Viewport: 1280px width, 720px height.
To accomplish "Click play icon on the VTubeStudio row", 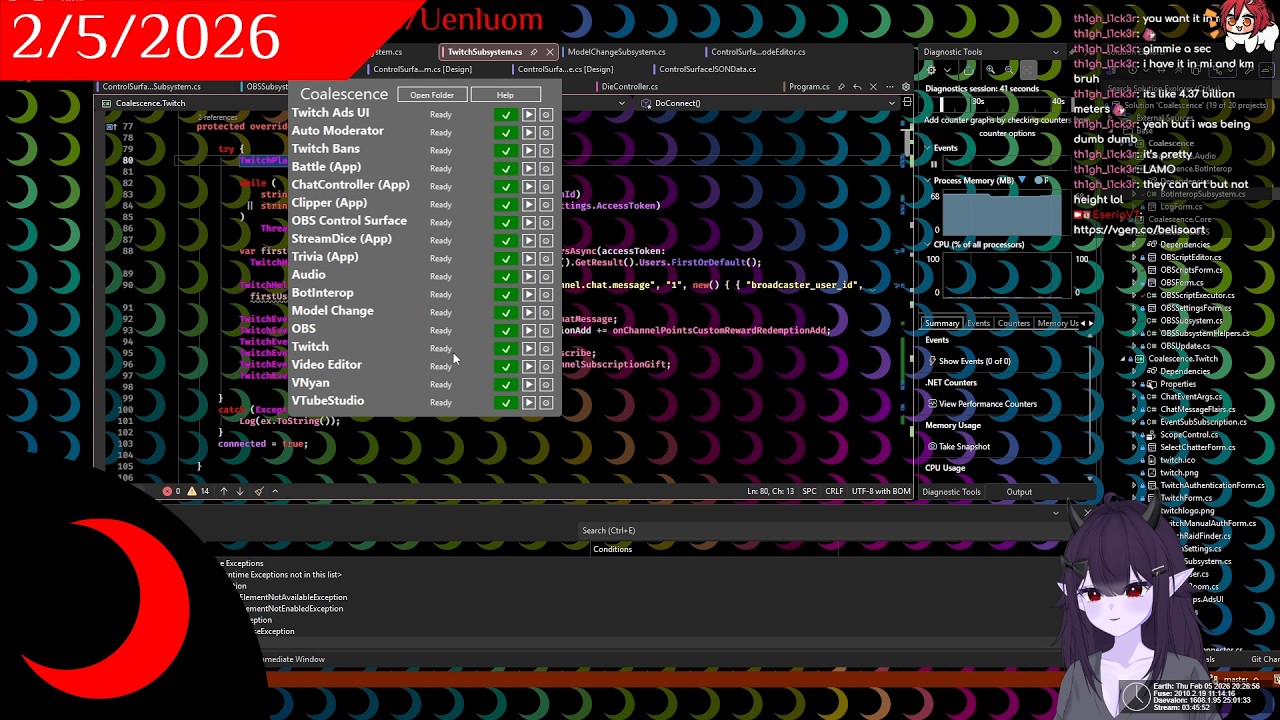I will pos(529,403).
